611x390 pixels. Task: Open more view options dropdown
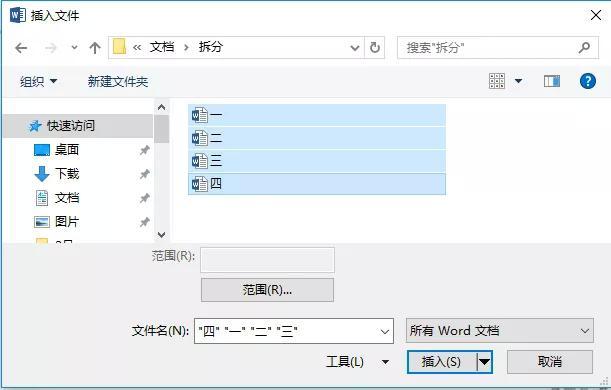point(518,81)
